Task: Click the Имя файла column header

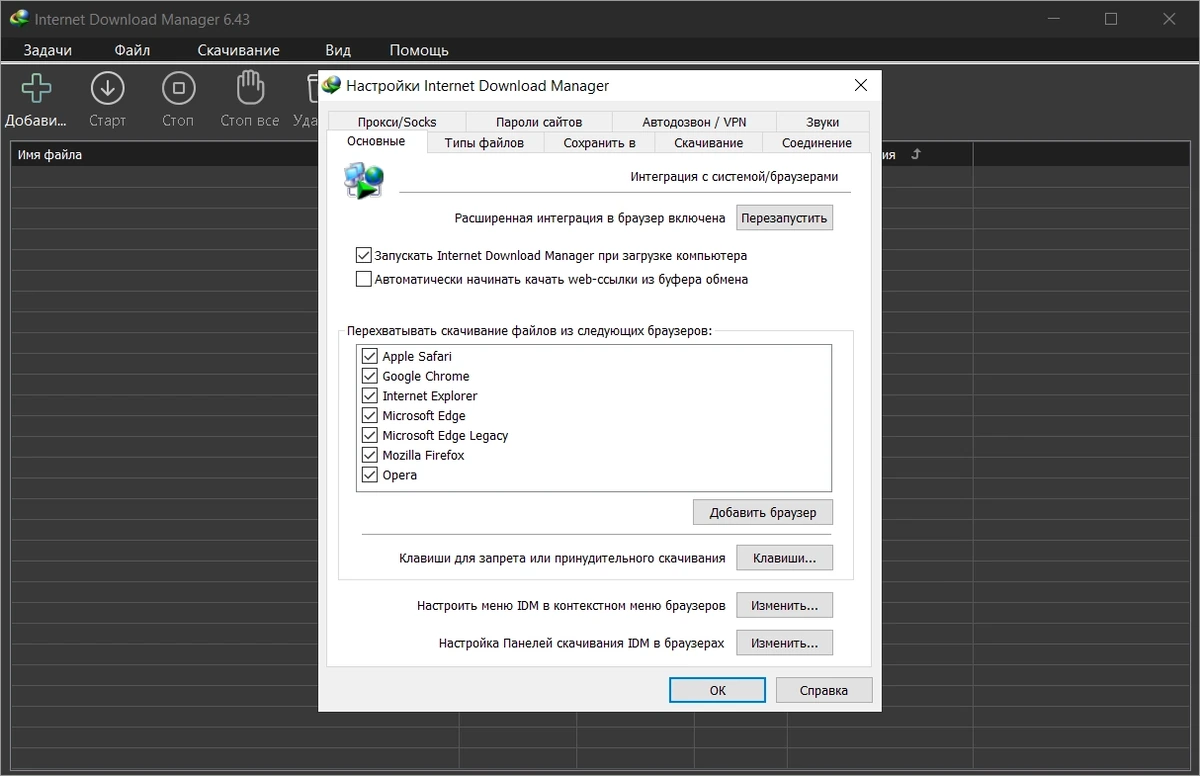Action: [165, 155]
